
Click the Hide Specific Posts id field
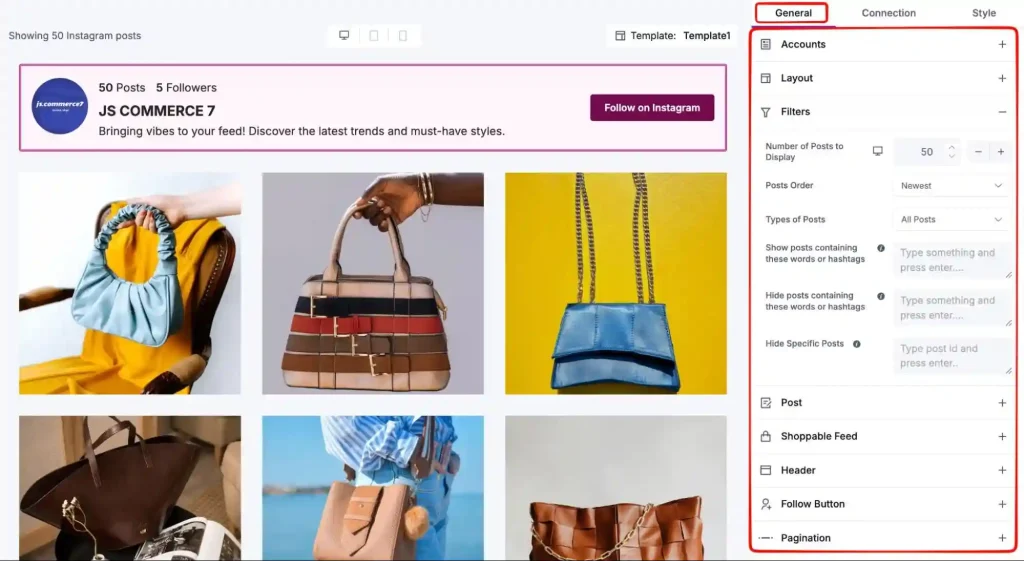[952, 356]
